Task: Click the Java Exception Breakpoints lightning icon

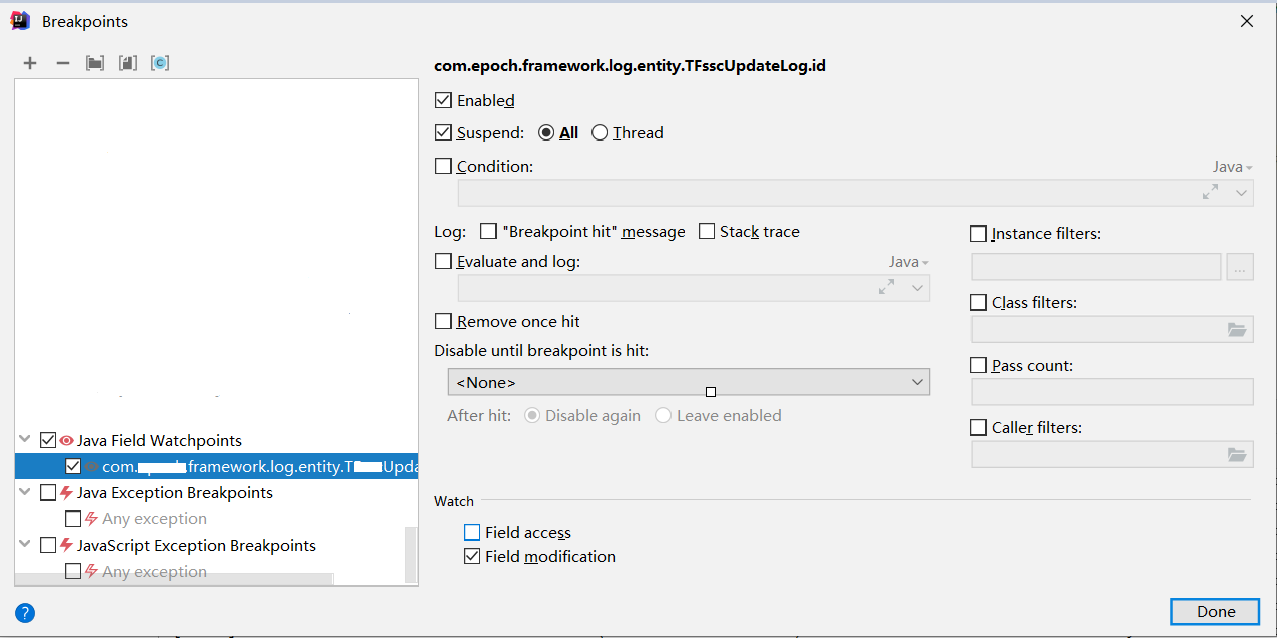Action: point(67,493)
